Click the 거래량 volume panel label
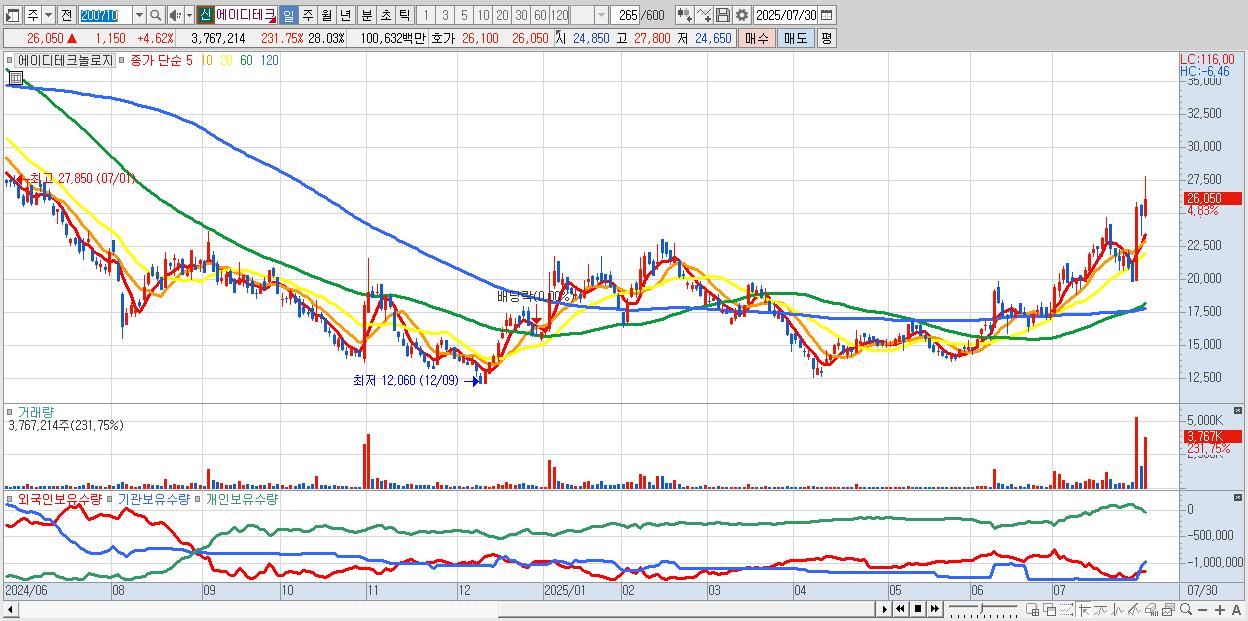This screenshot has height=621, width=1248. tap(36, 412)
